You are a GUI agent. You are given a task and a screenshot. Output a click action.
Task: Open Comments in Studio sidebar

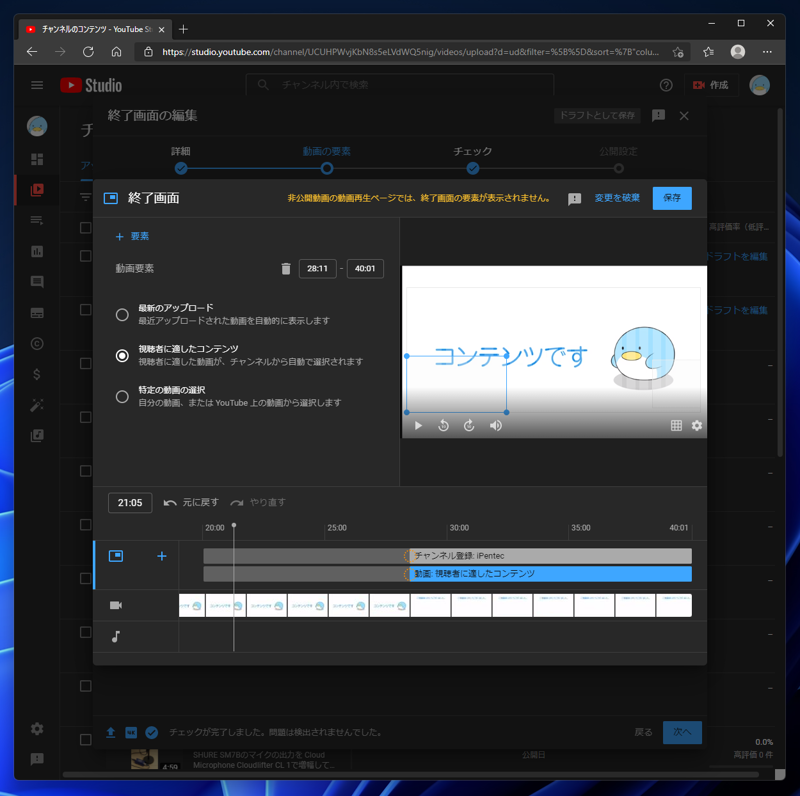[37, 282]
